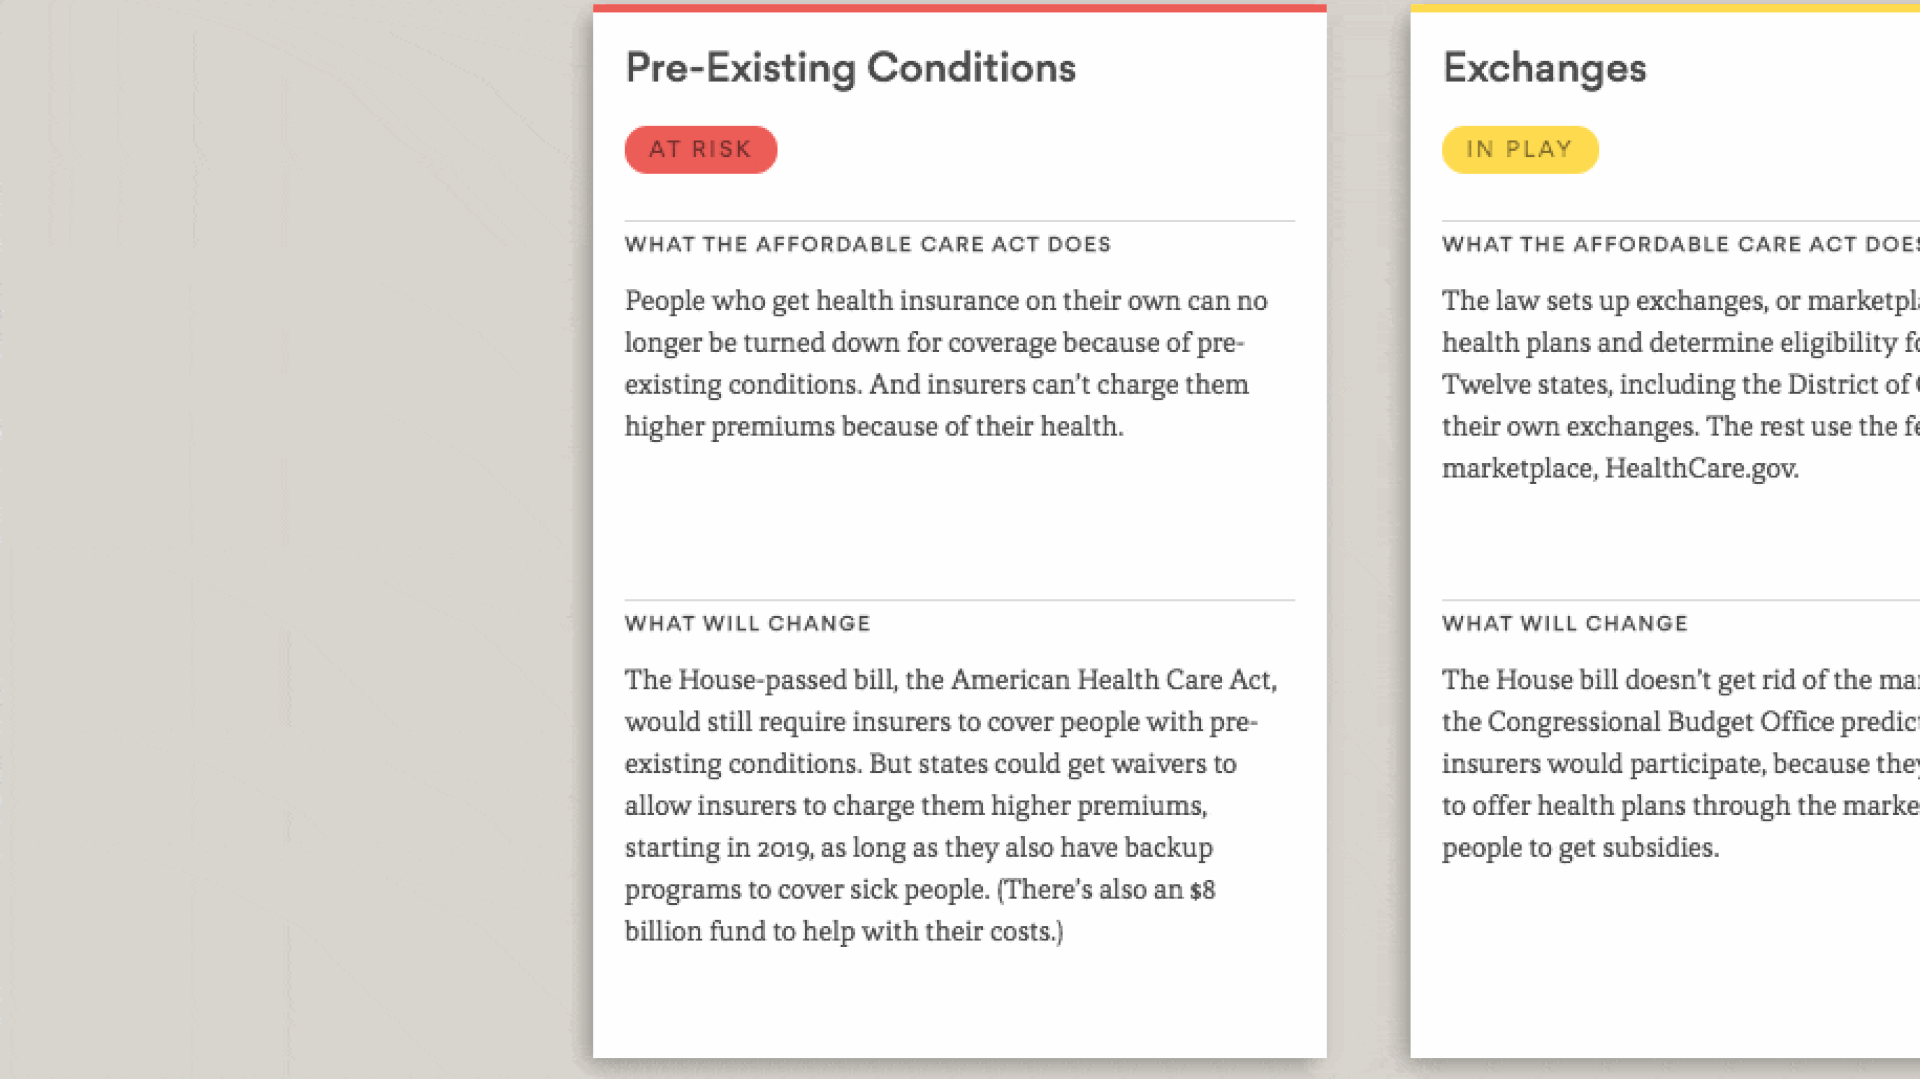This screenshot has height=1079, width=1920.
Task: Click the Congressional Budget Office paragraph
Action: click(x=1680, y=763)
